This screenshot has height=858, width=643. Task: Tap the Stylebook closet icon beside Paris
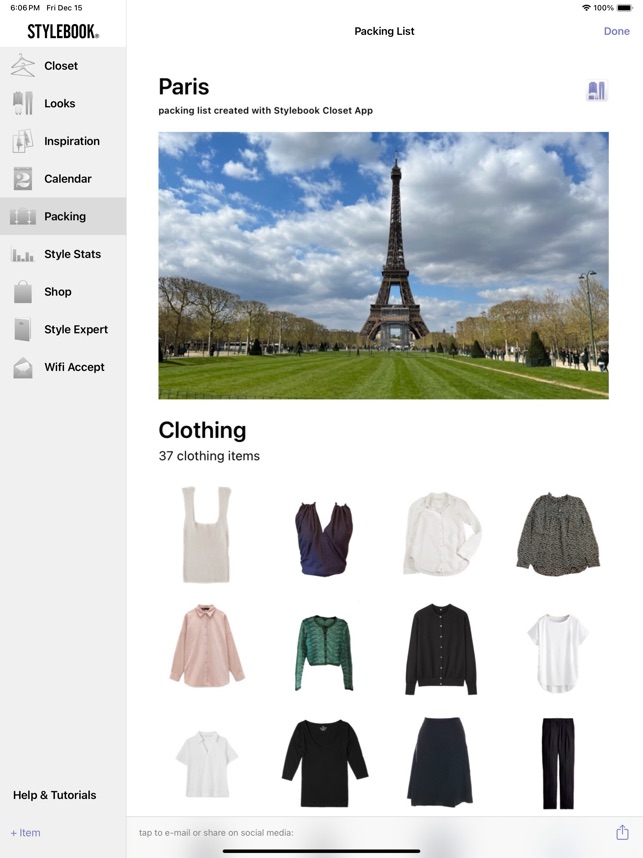point(596,90)
